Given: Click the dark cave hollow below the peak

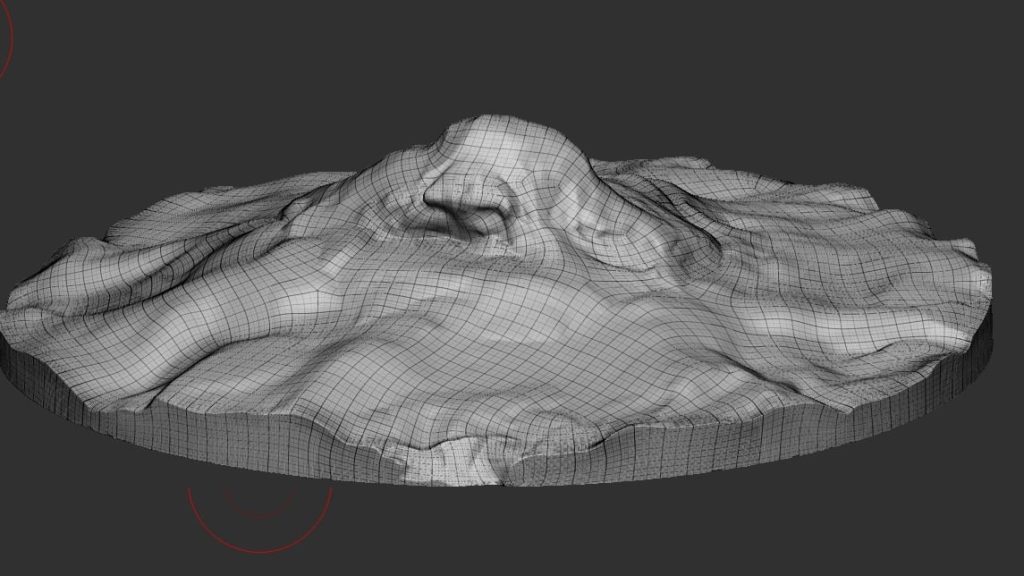Looking at the screenshot, I should (x=466, y=217).
